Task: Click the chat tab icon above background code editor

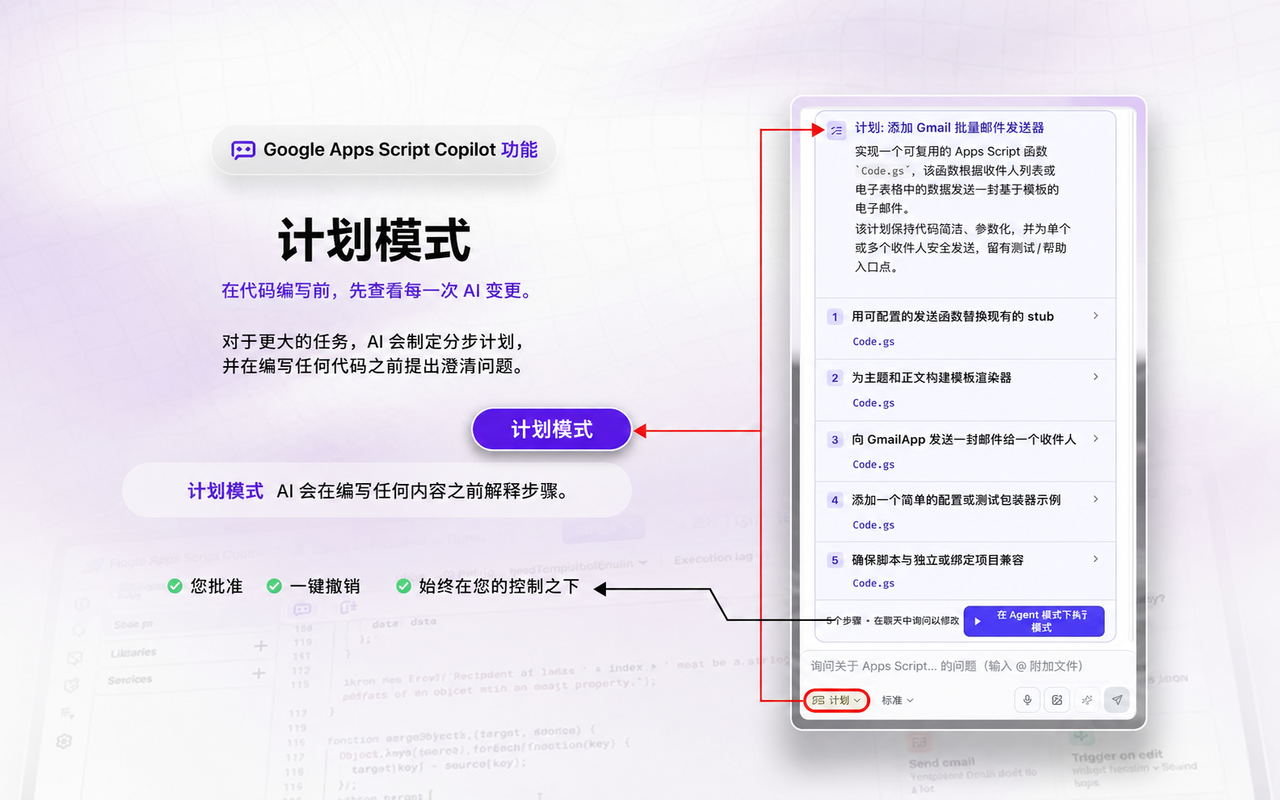Action: (302, 609)
